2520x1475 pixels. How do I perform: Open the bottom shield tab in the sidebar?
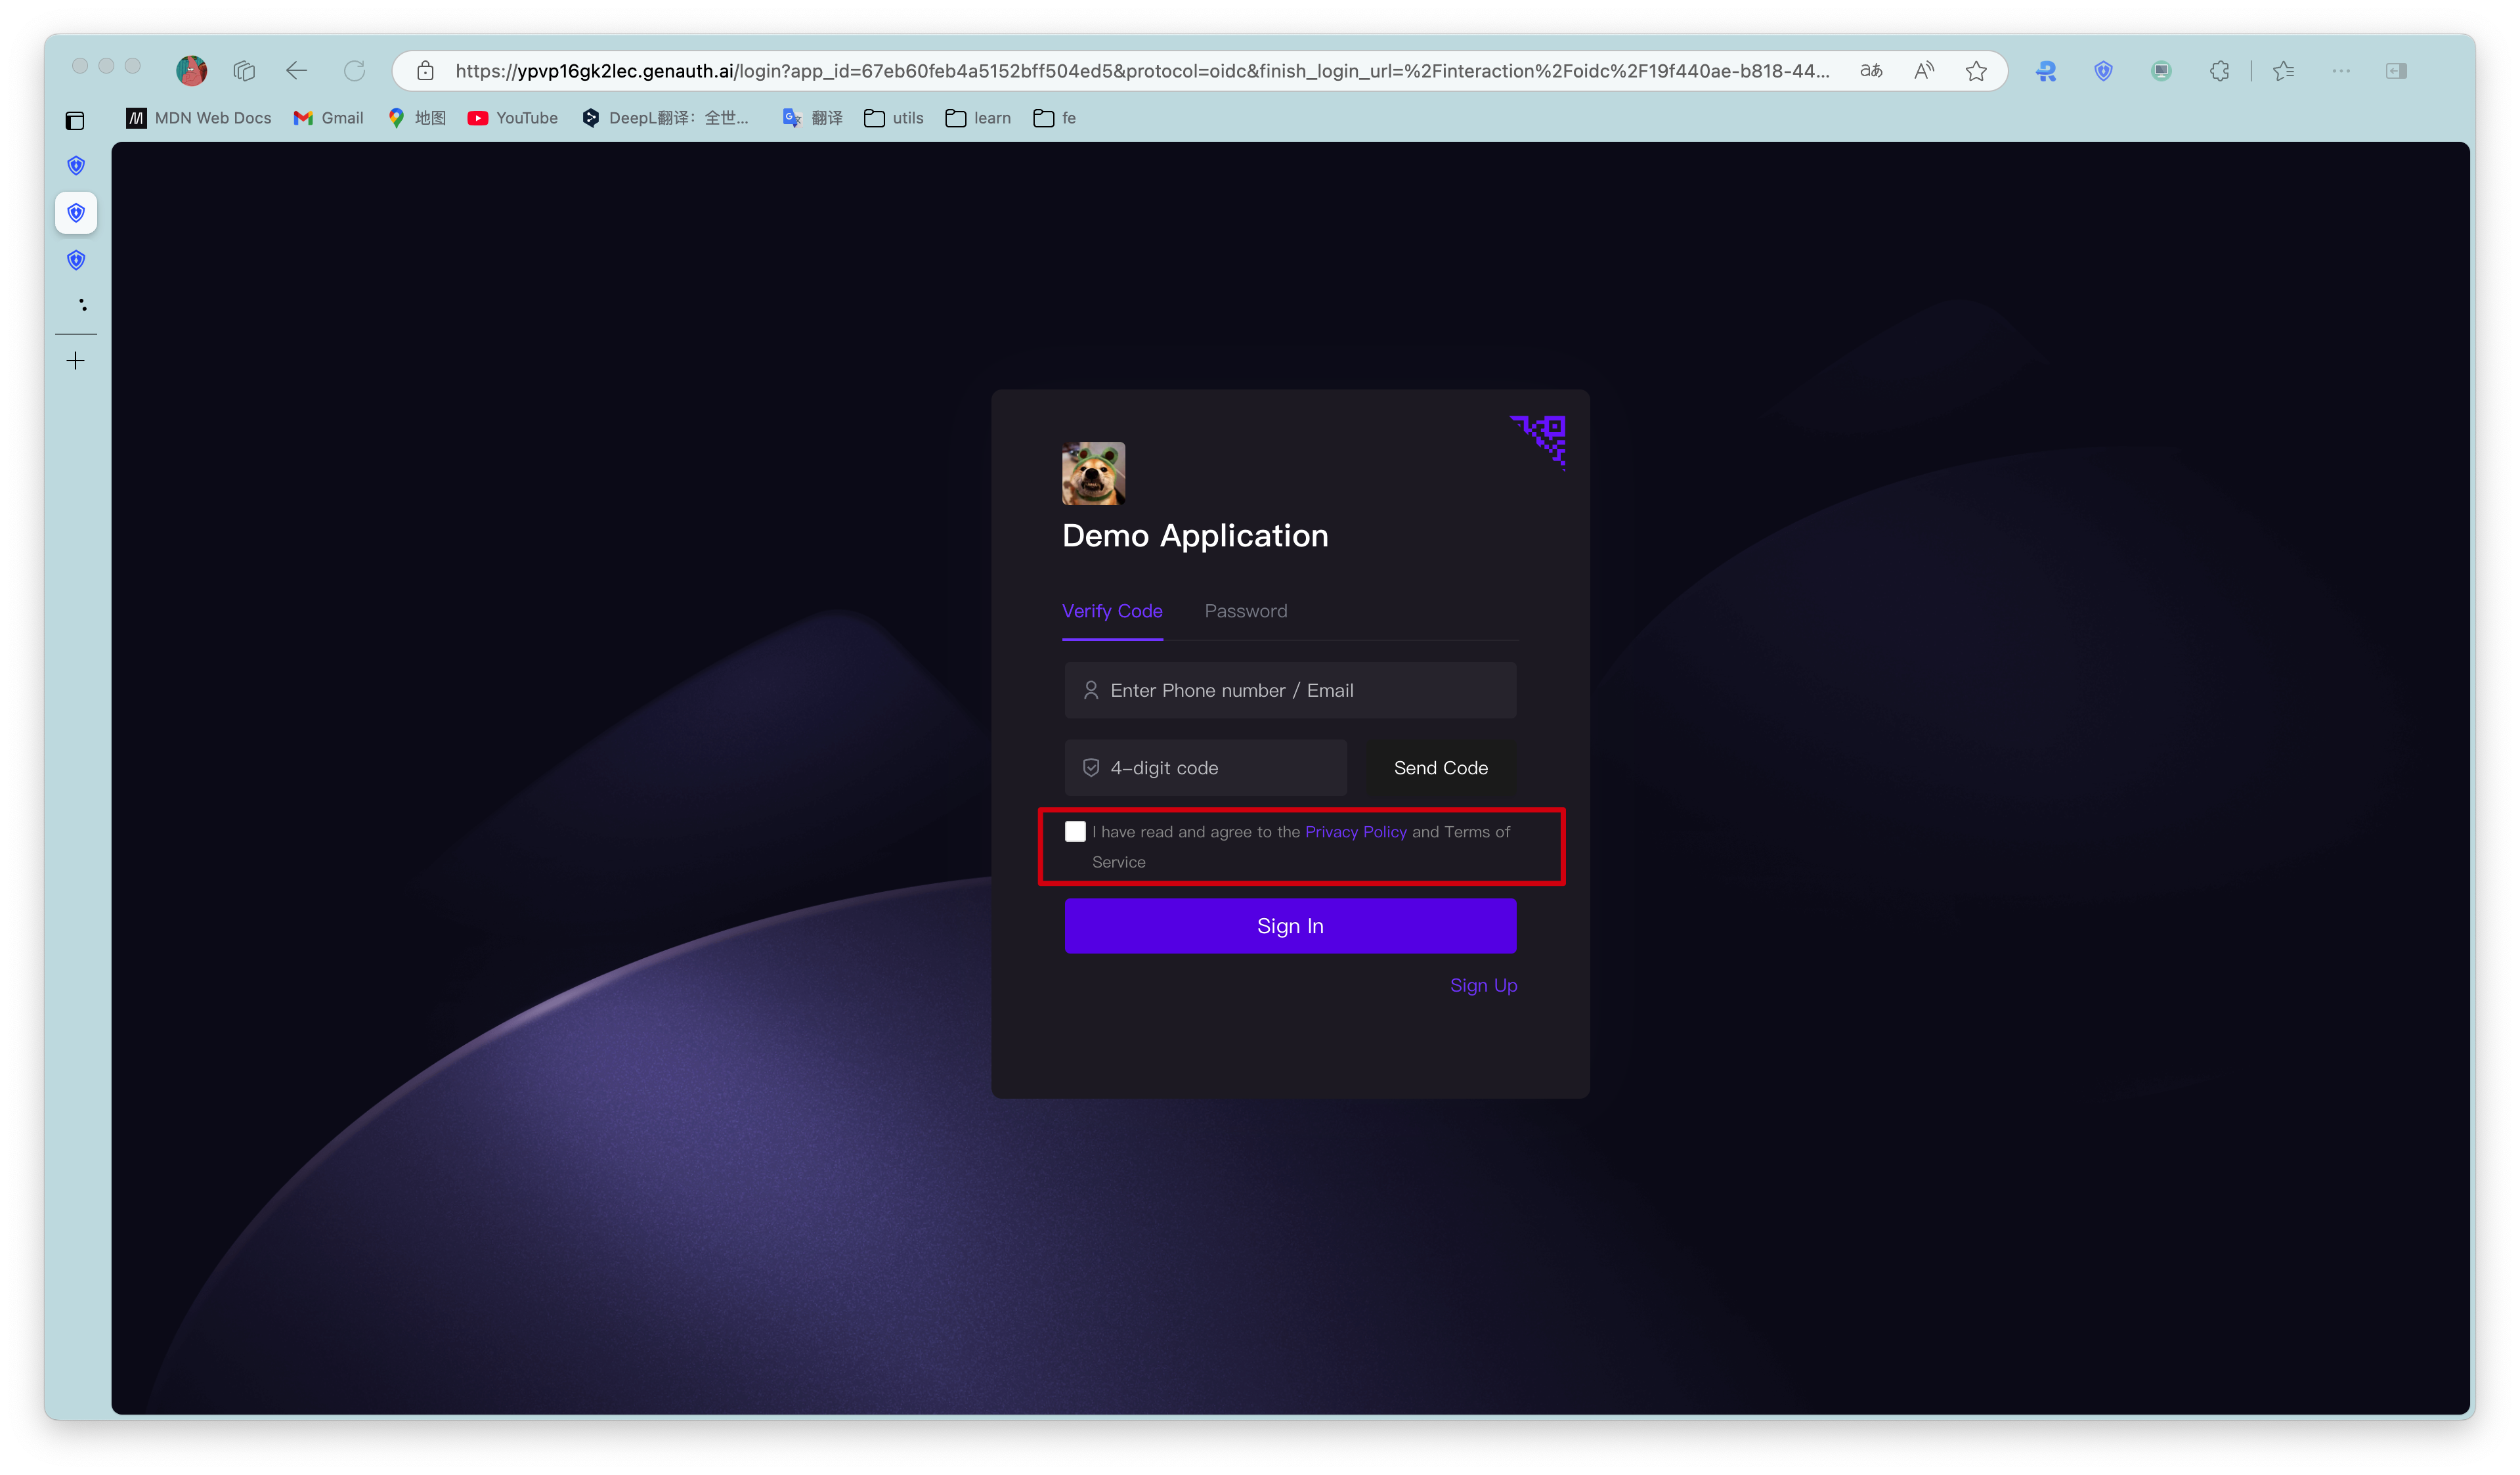point(75,260)
